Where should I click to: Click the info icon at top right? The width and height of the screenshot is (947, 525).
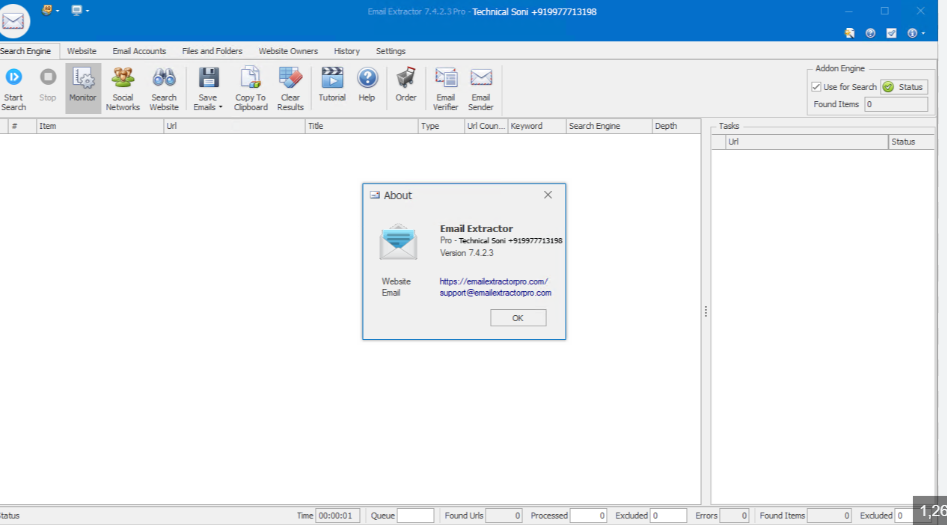912,33
